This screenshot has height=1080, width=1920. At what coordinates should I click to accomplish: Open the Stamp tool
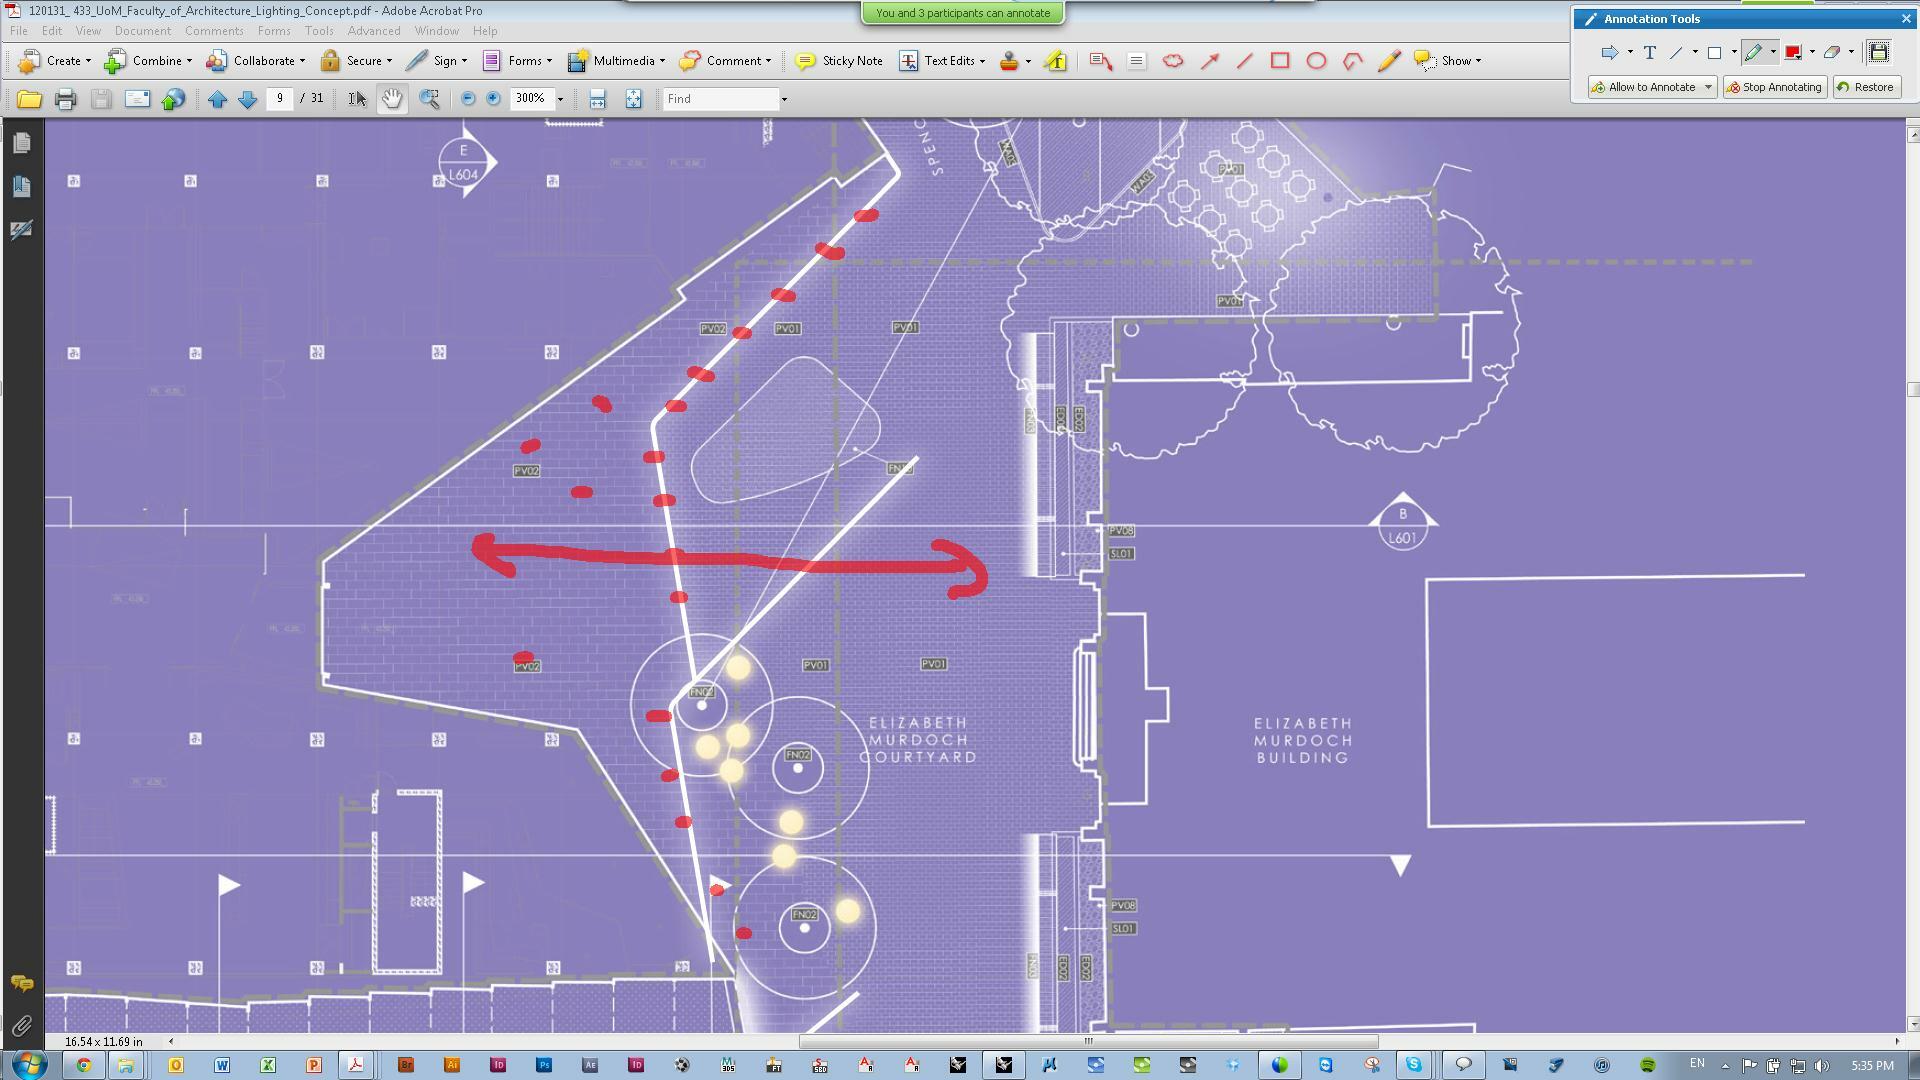coord(1009,61)
